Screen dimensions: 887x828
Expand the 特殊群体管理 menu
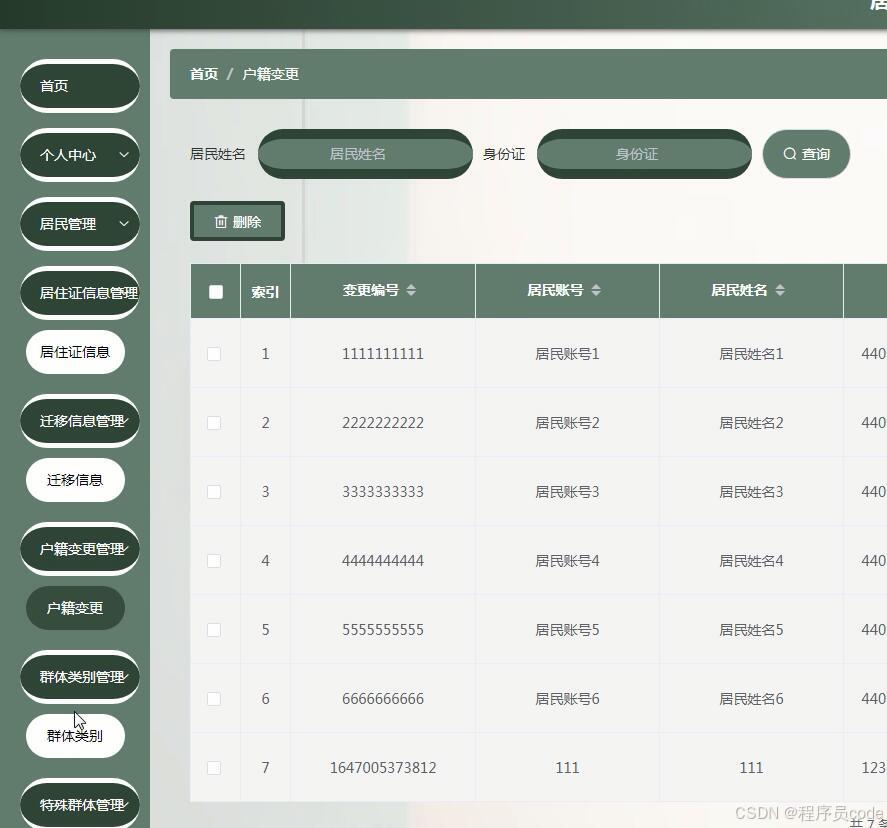click(80, 804)
